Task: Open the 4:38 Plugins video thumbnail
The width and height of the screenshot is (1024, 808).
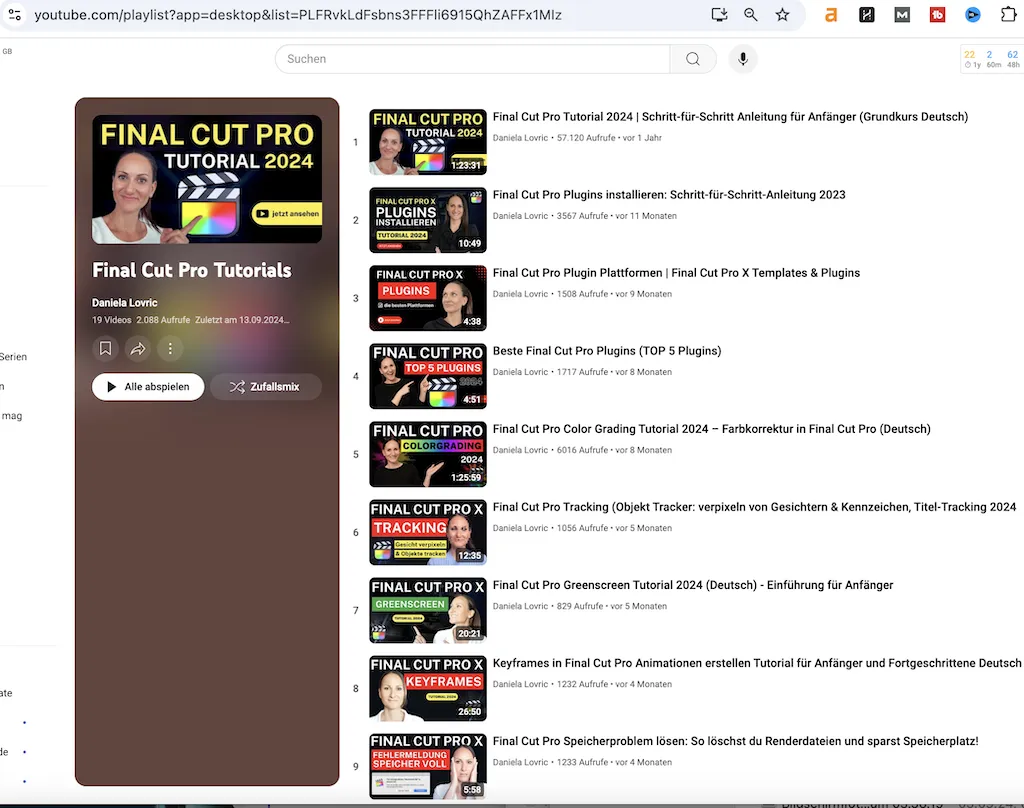Action: coord(428,298)
